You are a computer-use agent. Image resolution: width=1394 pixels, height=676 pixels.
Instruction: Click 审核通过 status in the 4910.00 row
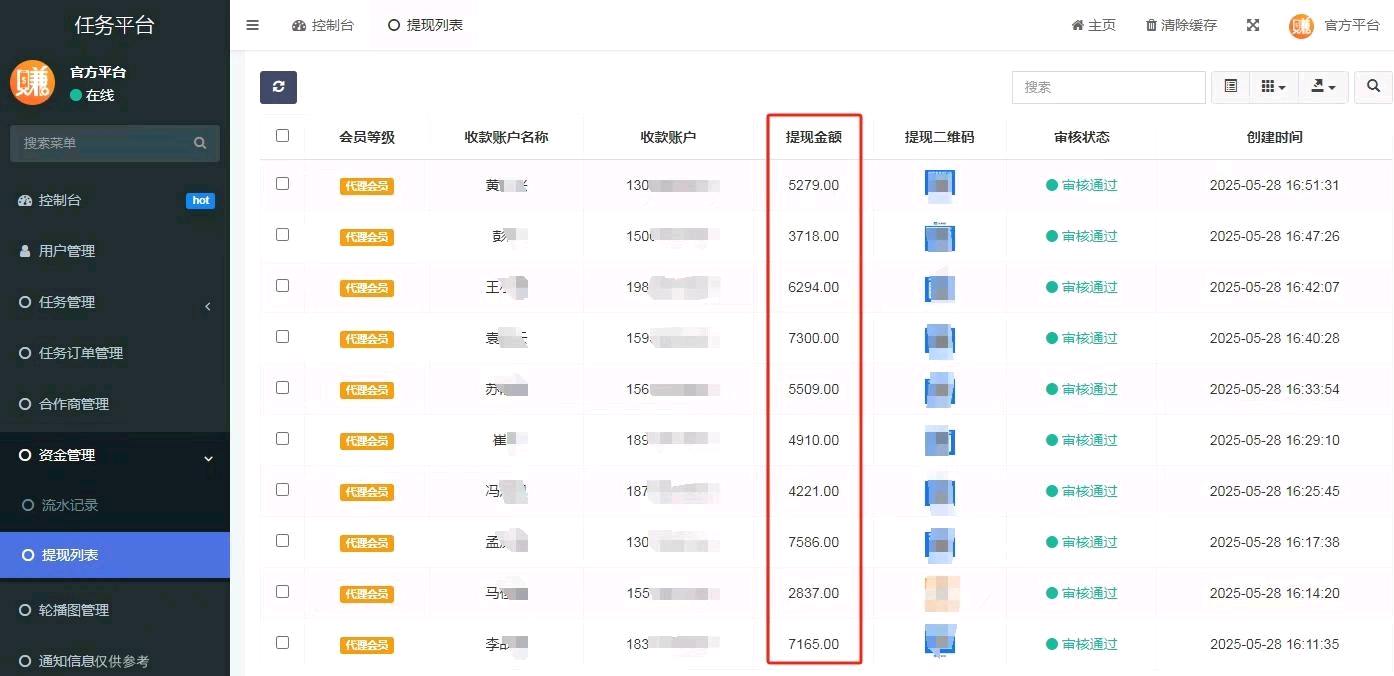tap(1082, 440)
